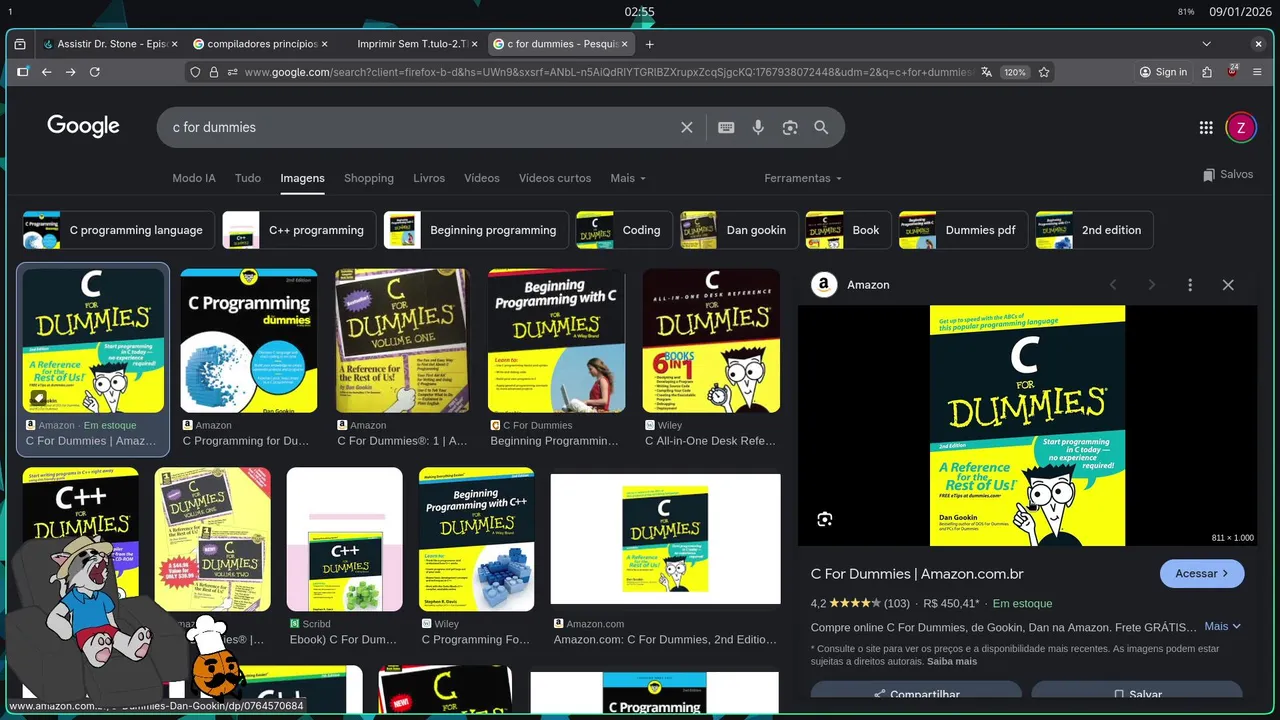Image resolution: width=1280 pixels, height=720 pixels.
Task: Open Beginning Programming with C thumbnail
Action: coord(557,341)
